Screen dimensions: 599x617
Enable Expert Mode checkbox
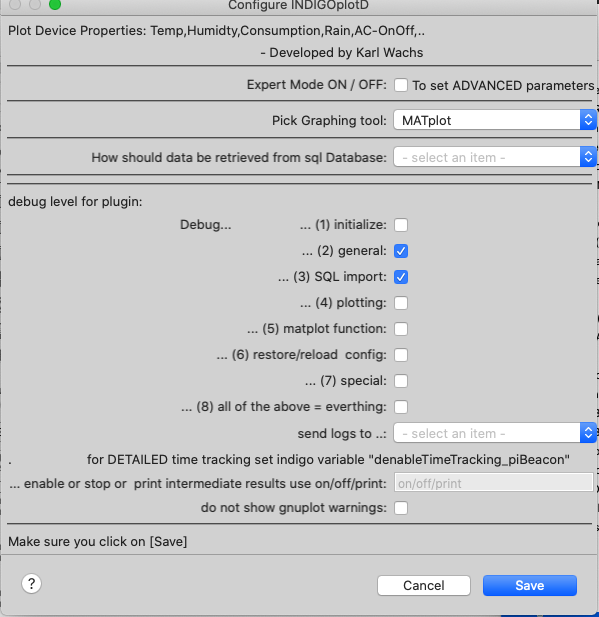coord(401,85)
